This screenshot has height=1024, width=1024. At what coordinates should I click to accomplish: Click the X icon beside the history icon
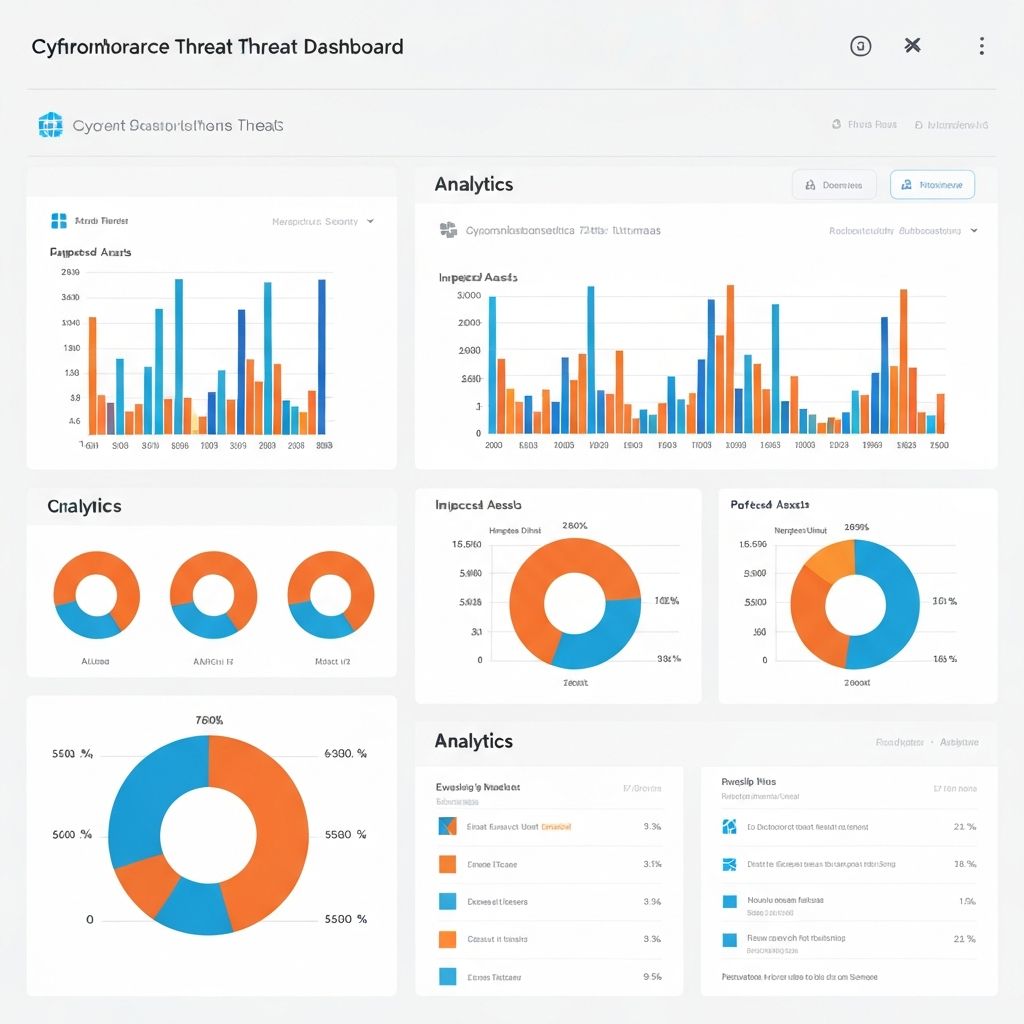(911, 45)
